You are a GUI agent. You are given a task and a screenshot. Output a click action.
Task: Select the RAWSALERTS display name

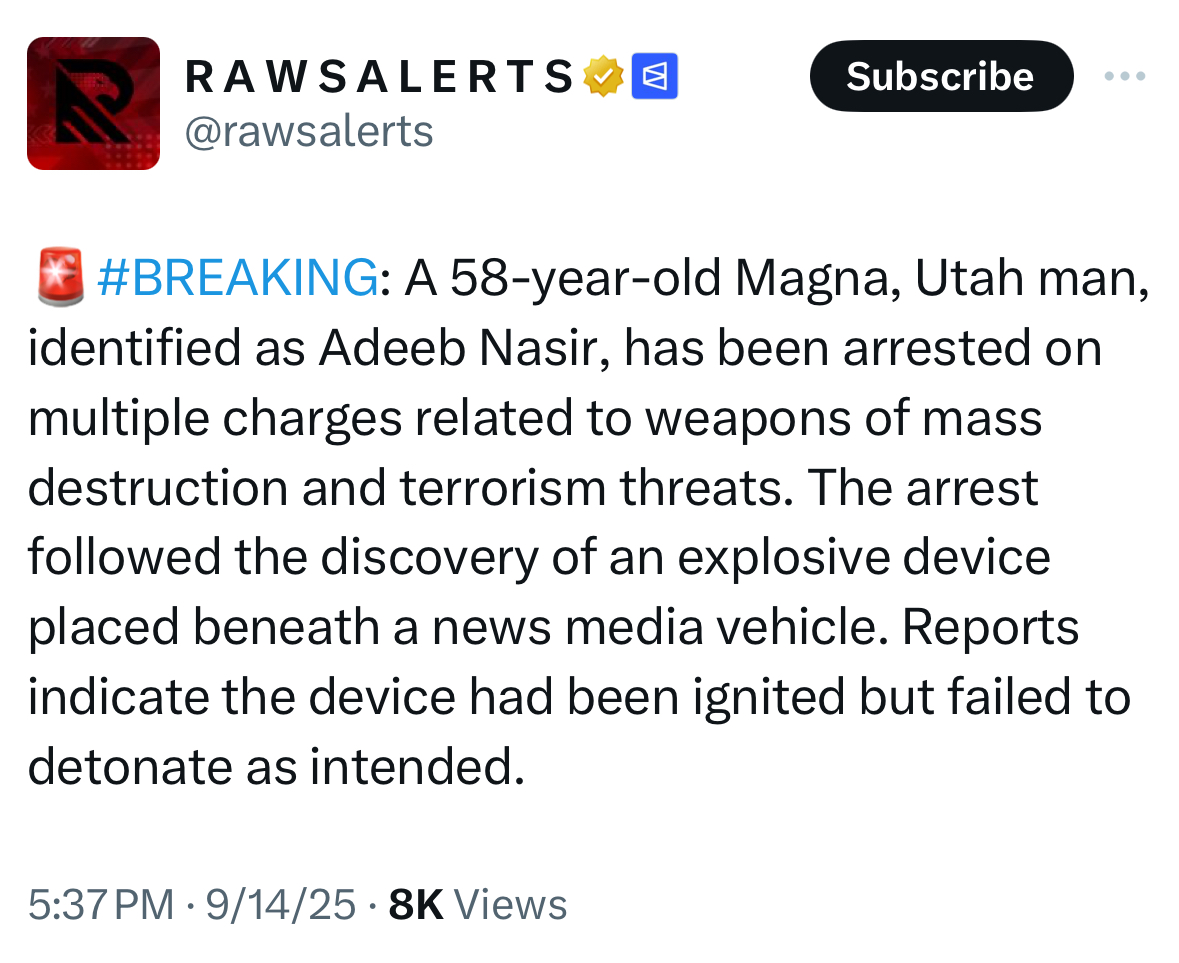pyautogui.click(x=380, y=77)
